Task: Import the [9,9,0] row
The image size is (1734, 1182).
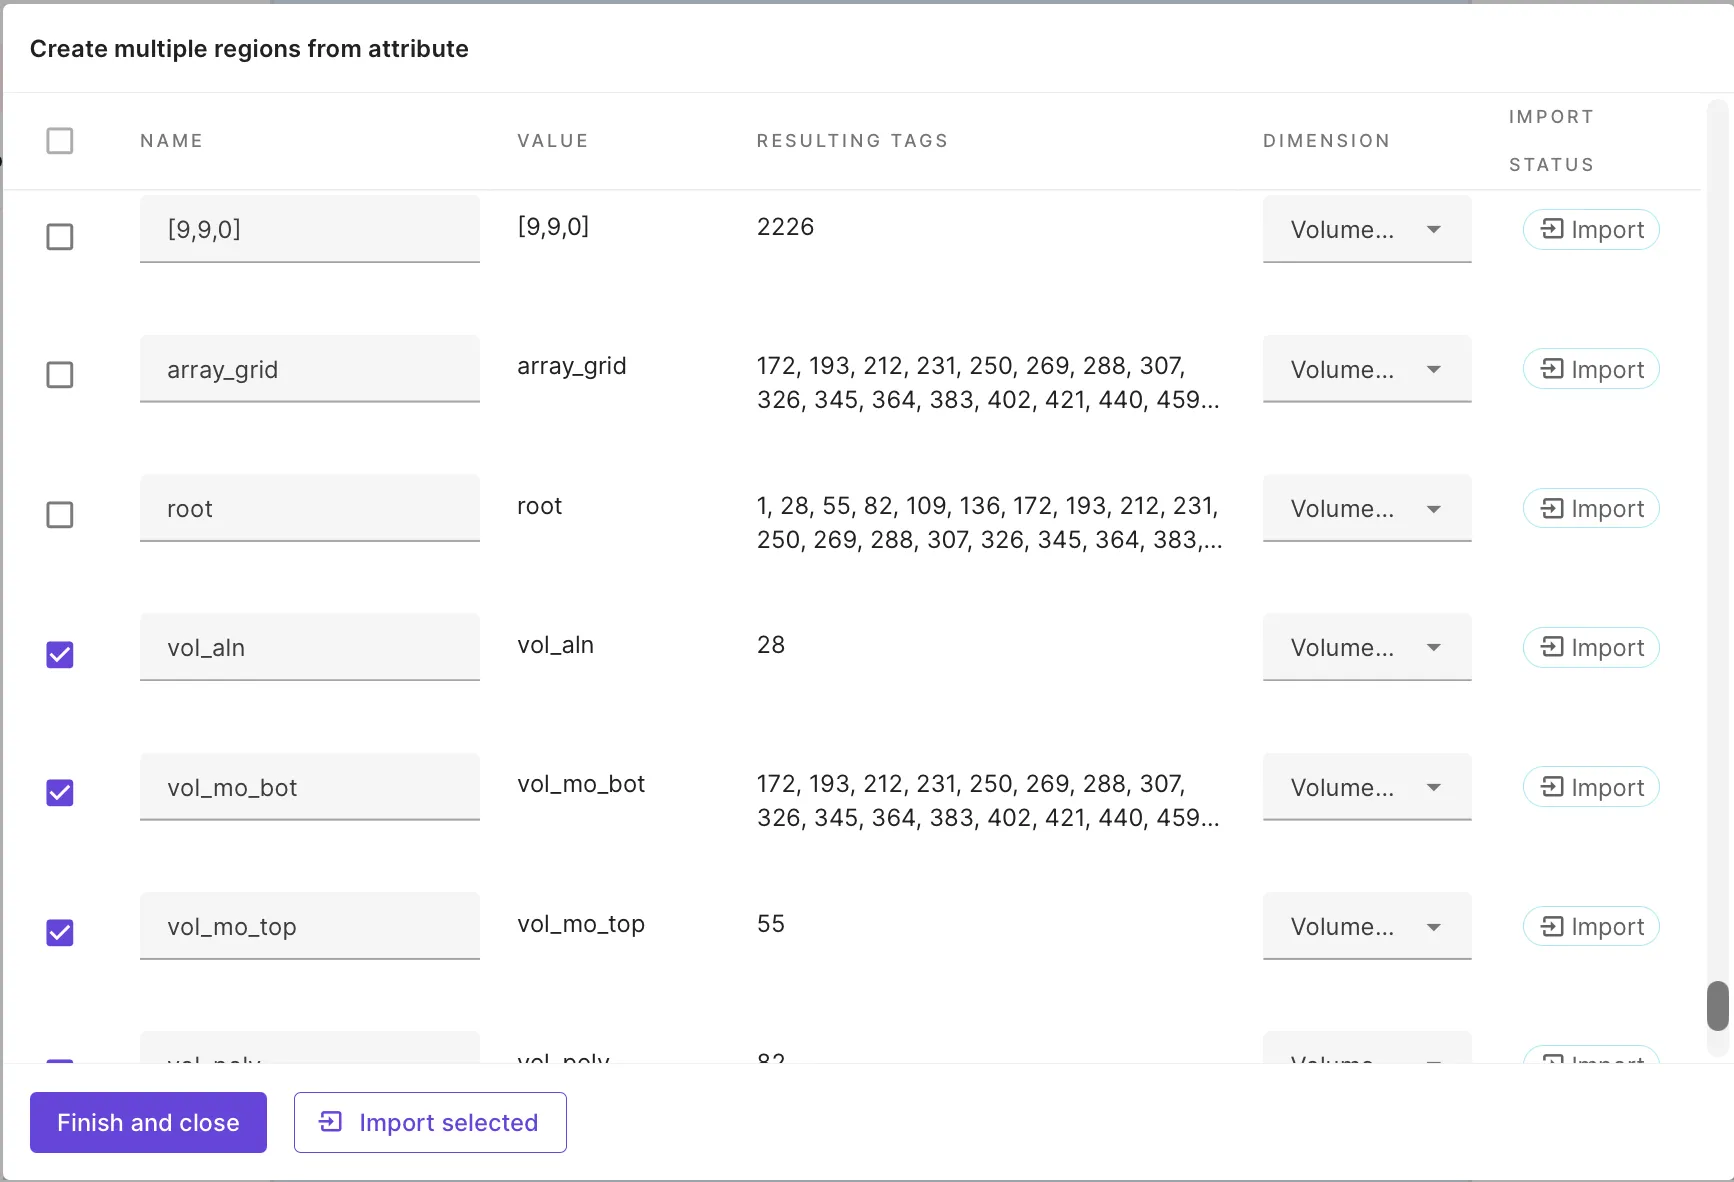Action: click(1591, 230)
